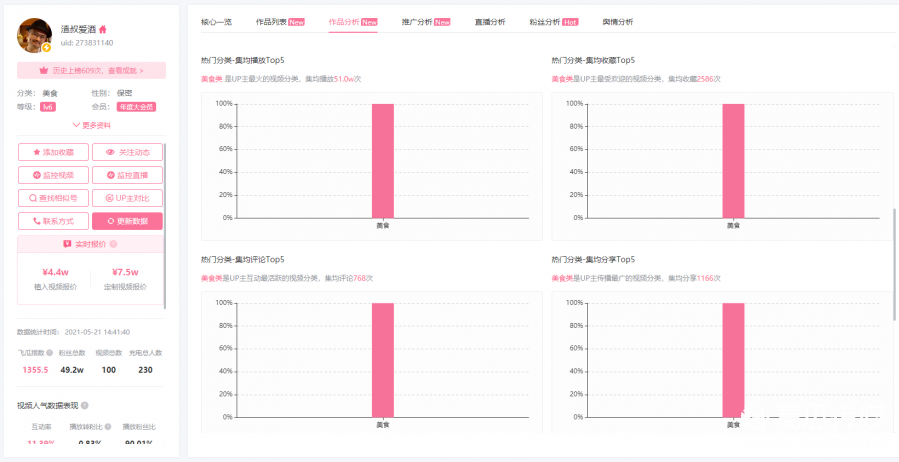Click the help icon next to 实时报价
The height and width of the screenshot is (462, 899).
click(x=113, y=244)
